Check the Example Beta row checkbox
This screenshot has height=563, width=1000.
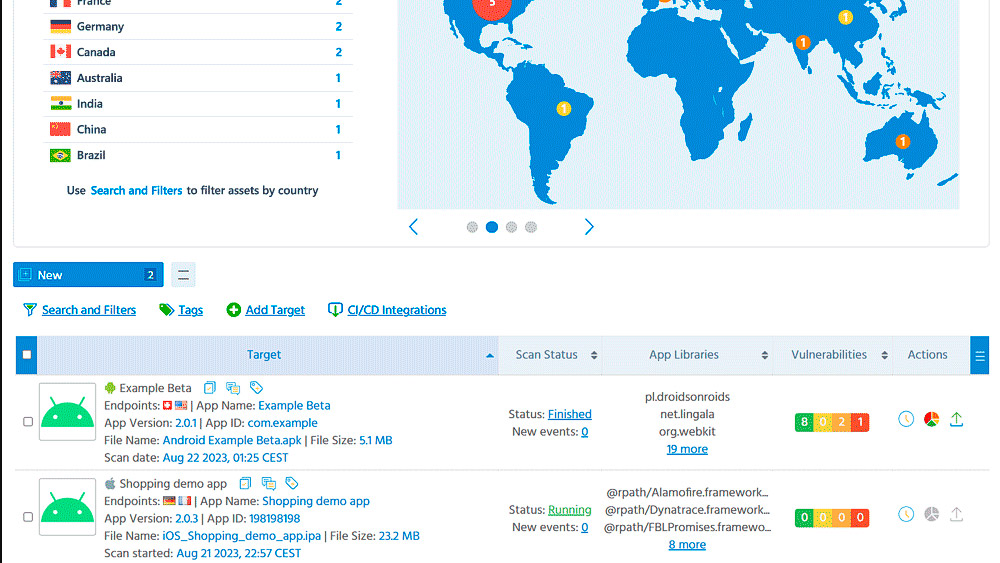28,422
